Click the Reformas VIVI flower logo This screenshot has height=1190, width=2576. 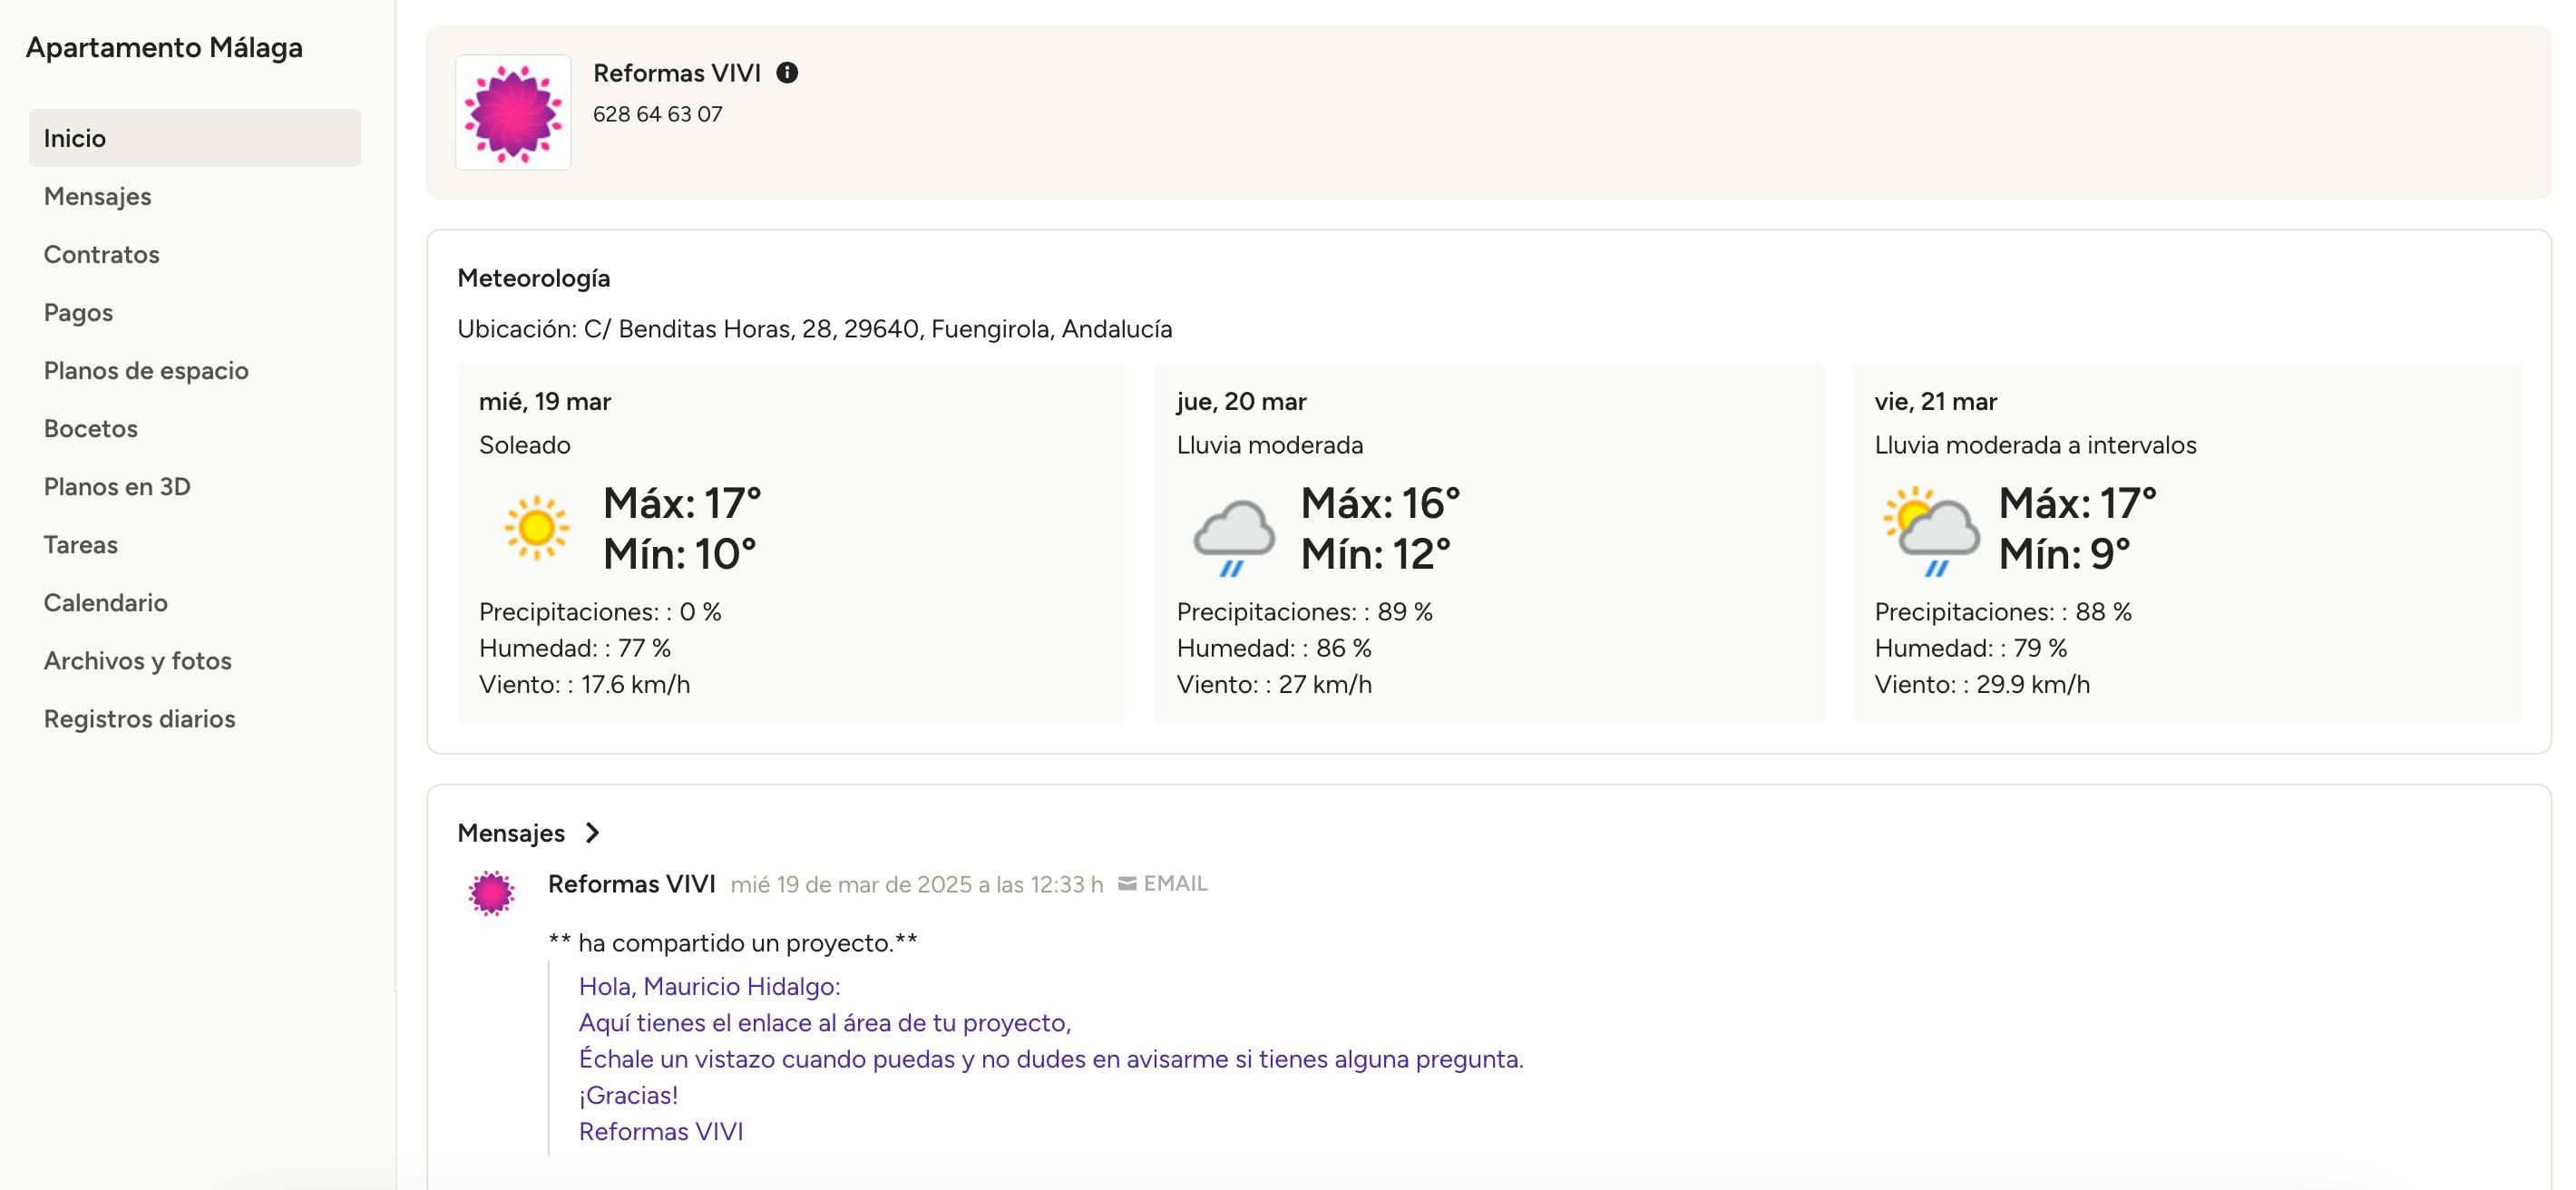click(513, 113)
